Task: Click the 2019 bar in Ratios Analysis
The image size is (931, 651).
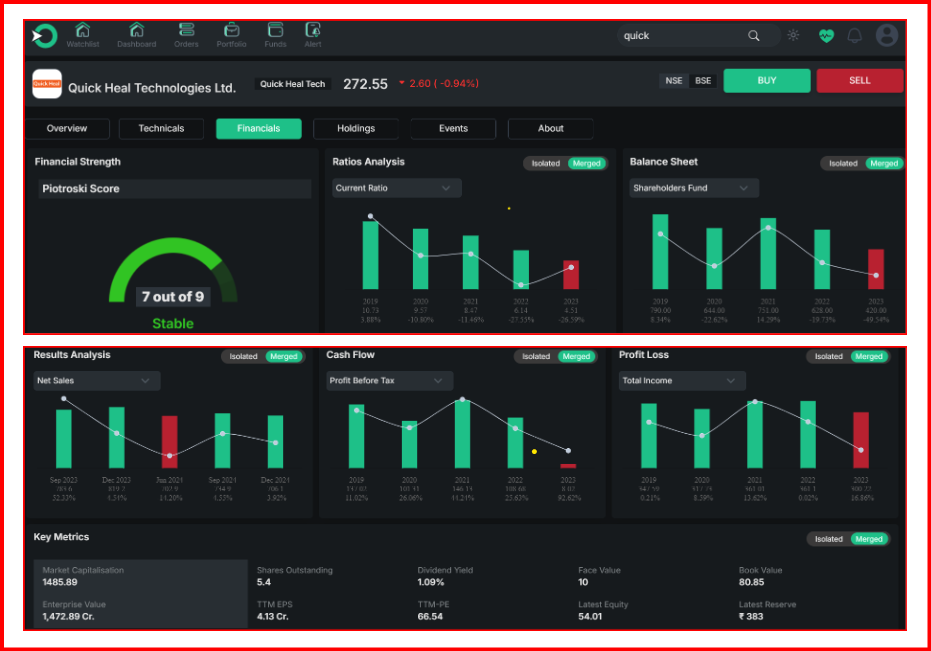Action: tap(370, 255)
